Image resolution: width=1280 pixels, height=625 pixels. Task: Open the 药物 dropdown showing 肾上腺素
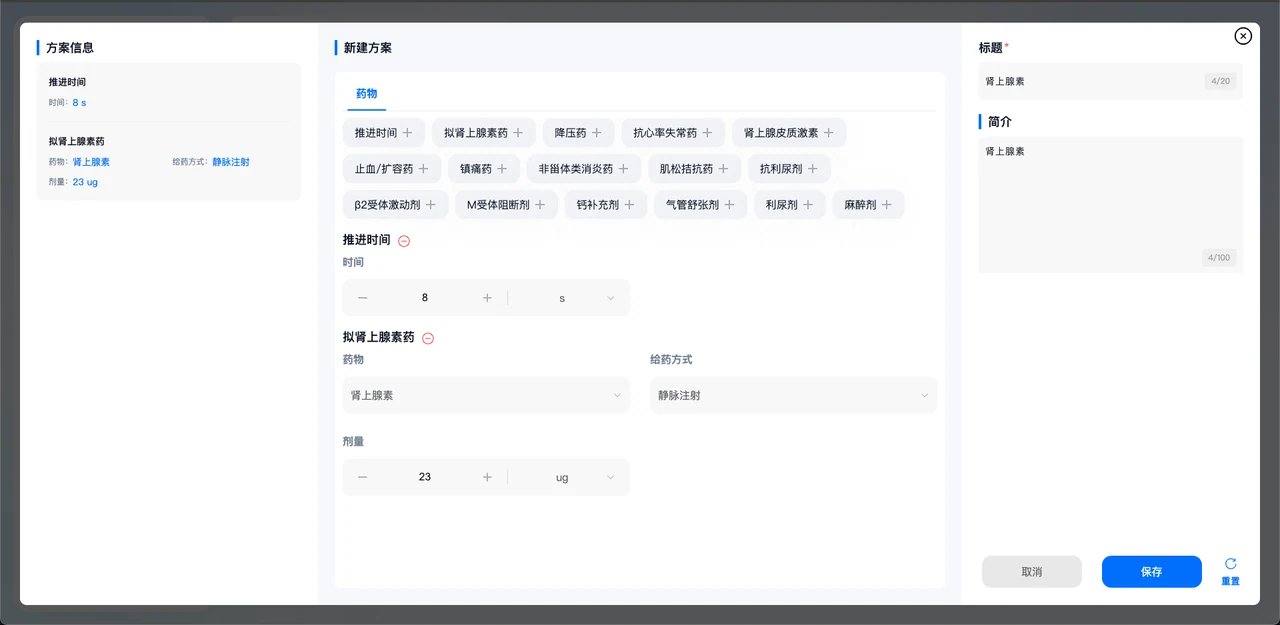click(486, 395)
